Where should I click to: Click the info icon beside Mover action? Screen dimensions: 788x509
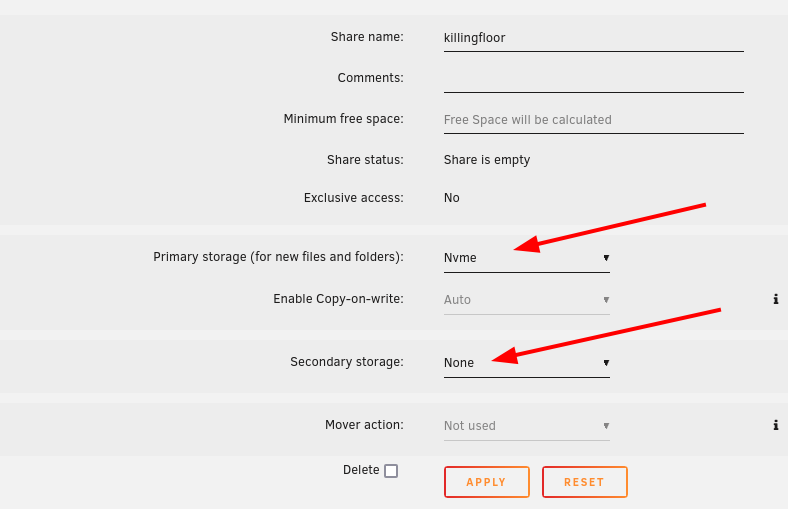775,426
